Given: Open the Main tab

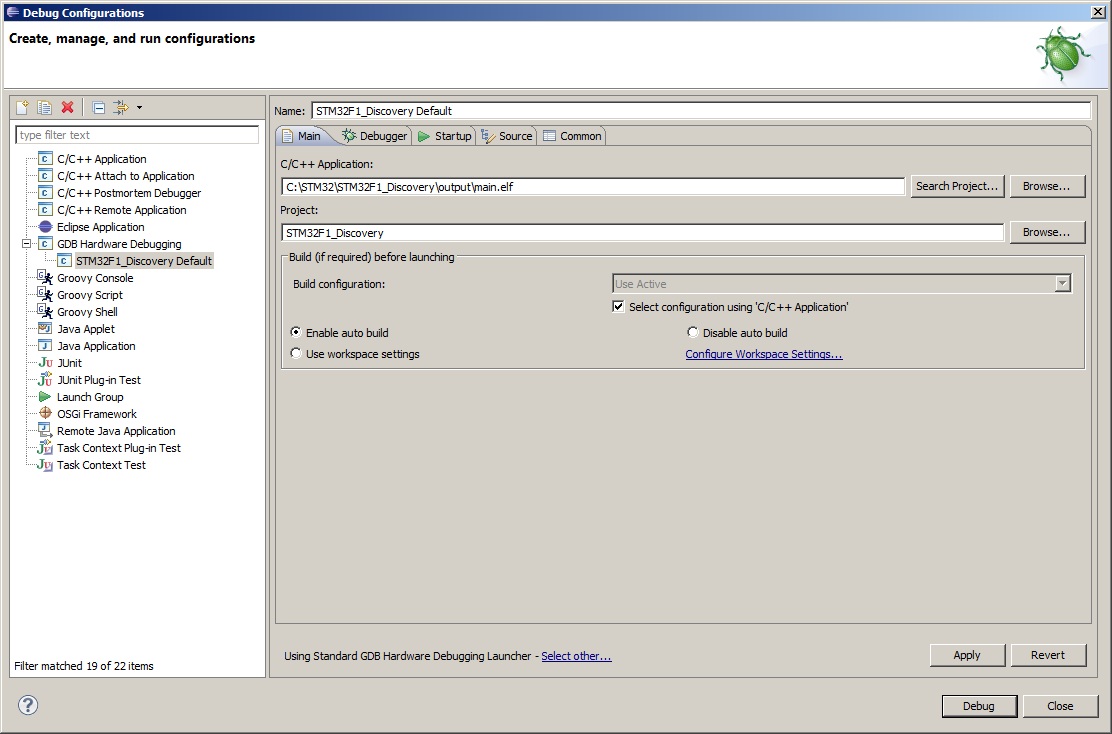Looking at the screenshot, I should 301,136.
